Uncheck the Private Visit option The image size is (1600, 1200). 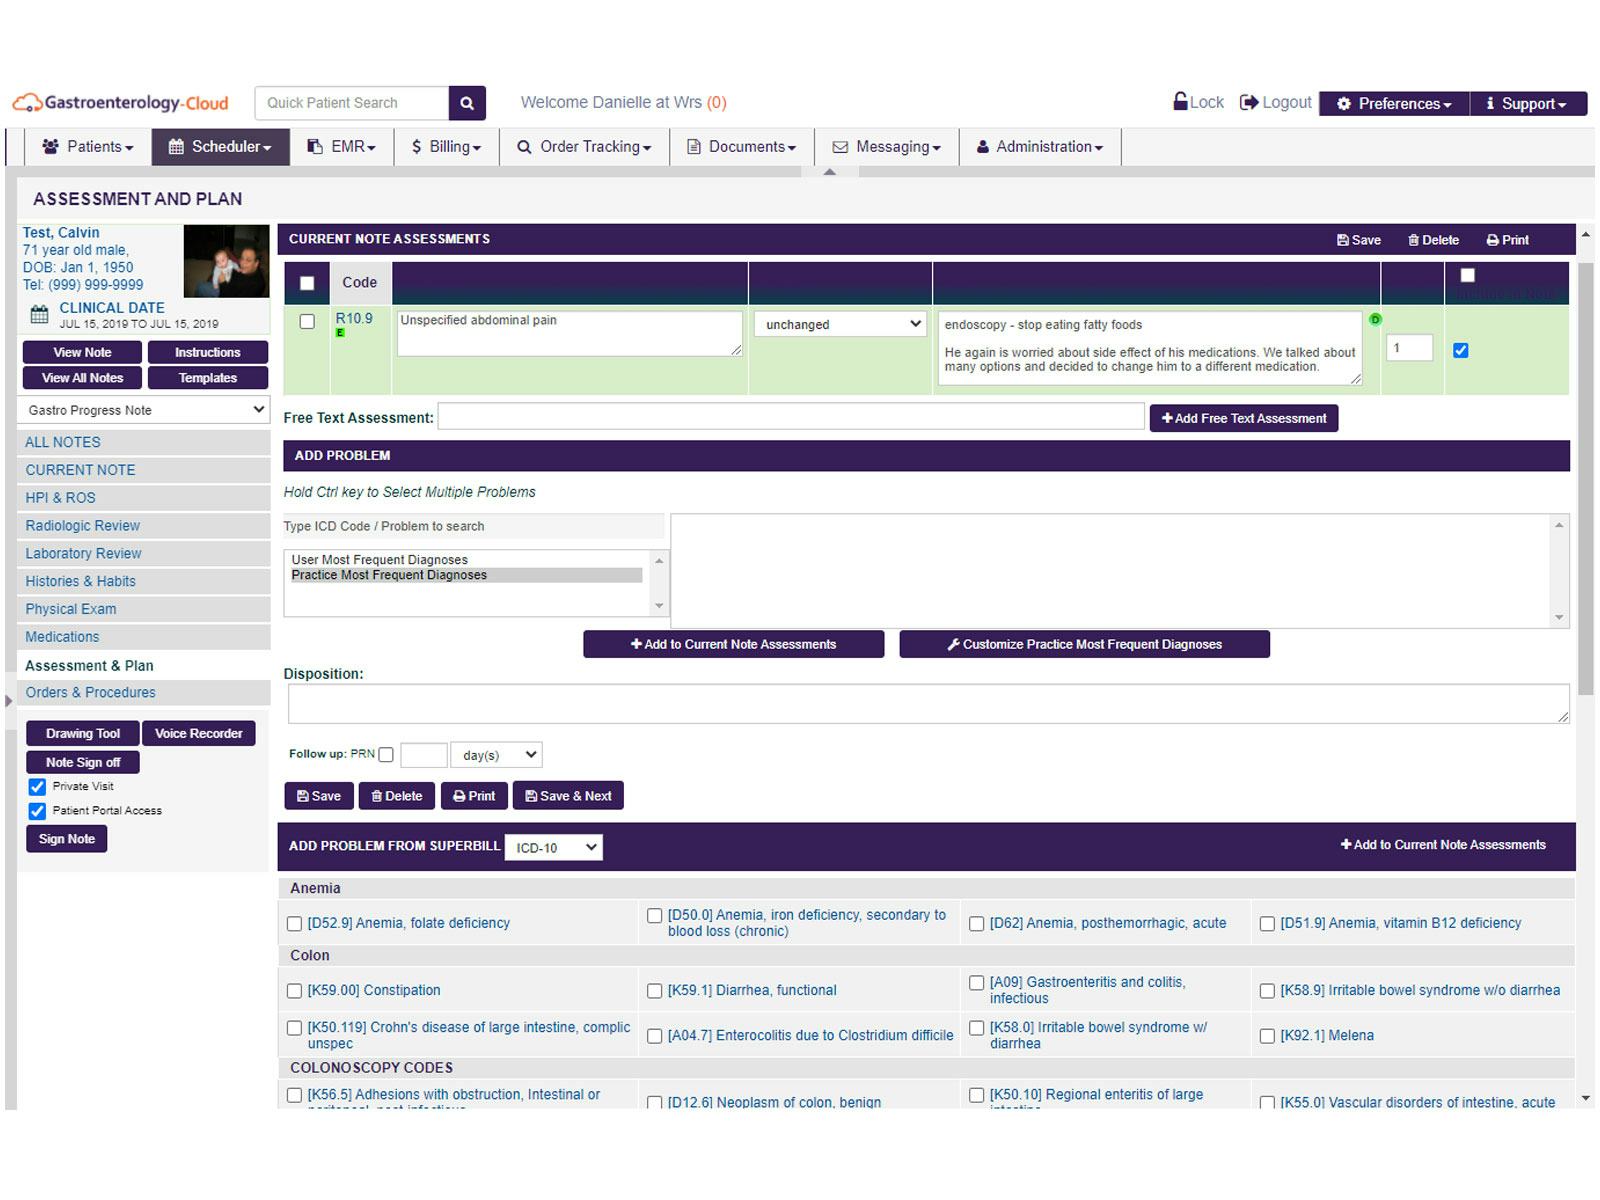click(38, 787)
